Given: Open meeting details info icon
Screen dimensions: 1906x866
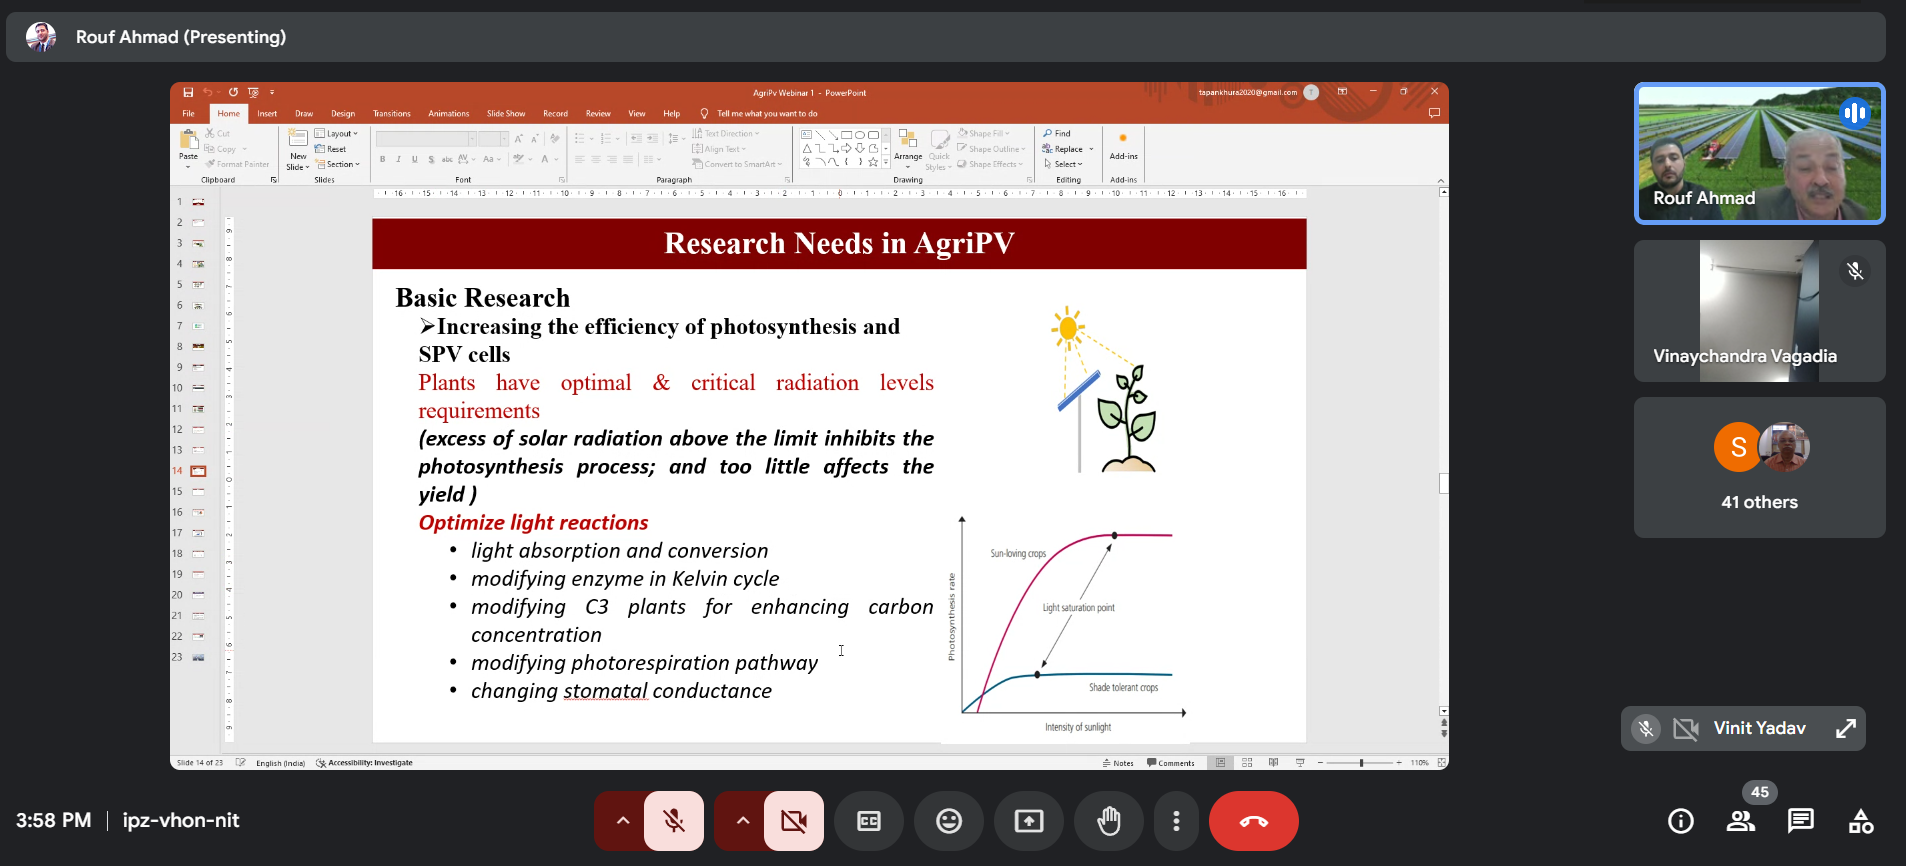Looking at the screenshot, I should coord(1680,821).
